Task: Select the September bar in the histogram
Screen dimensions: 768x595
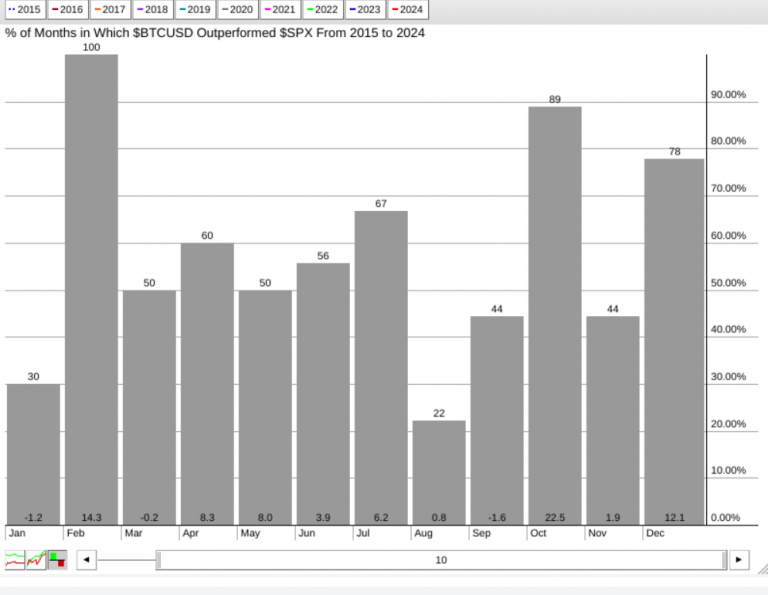Action: tap(497, 420)
